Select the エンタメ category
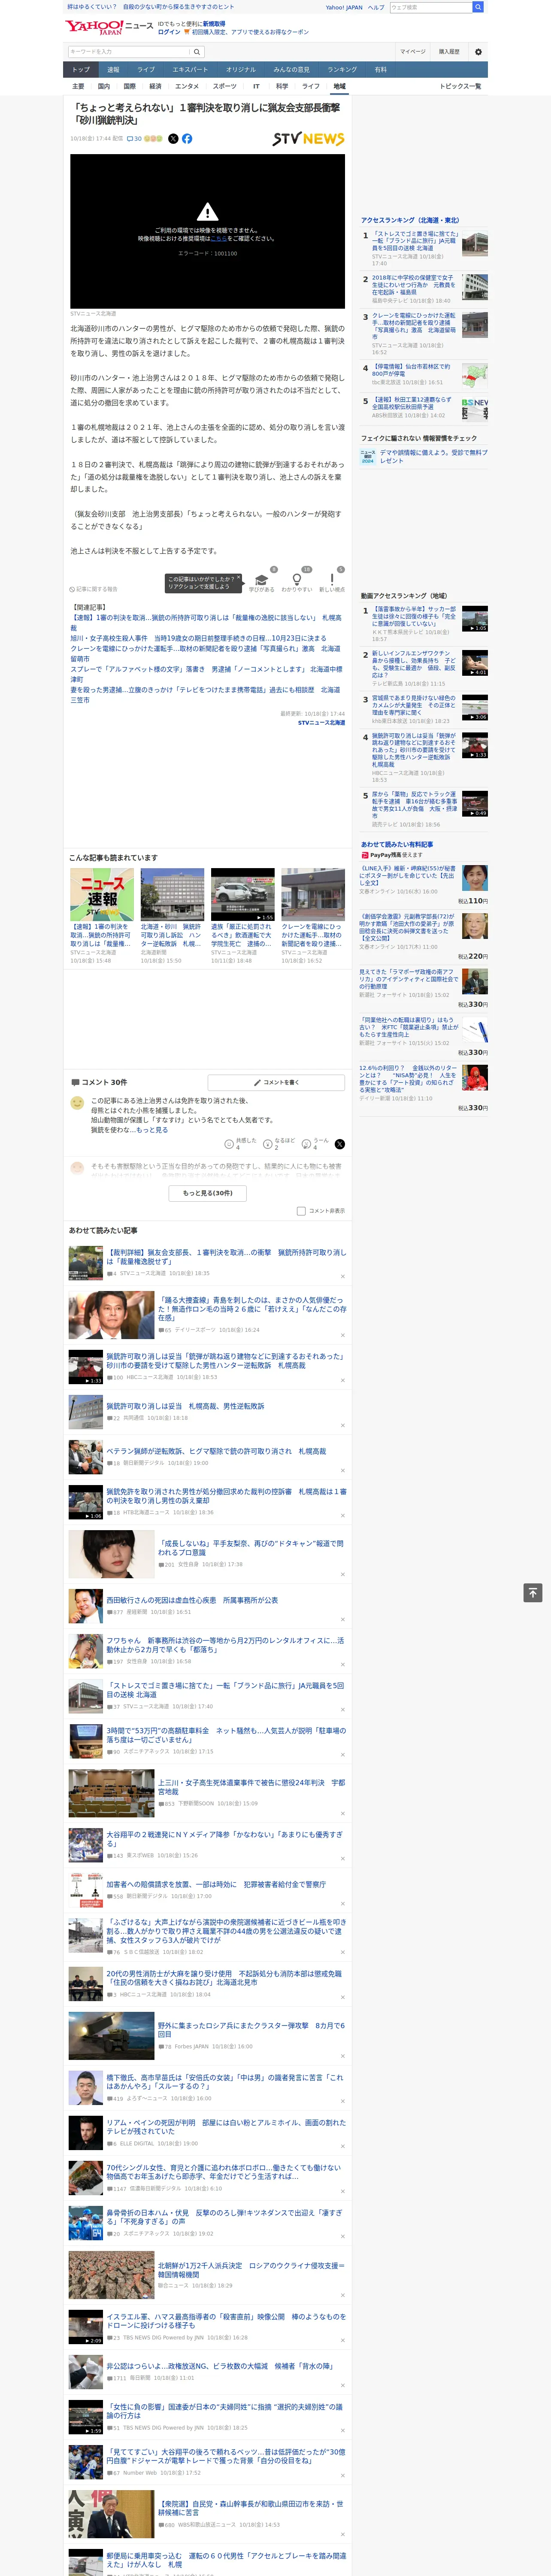Image resolution: width=551 pixels, height=2576 pixels. [187, 86]
